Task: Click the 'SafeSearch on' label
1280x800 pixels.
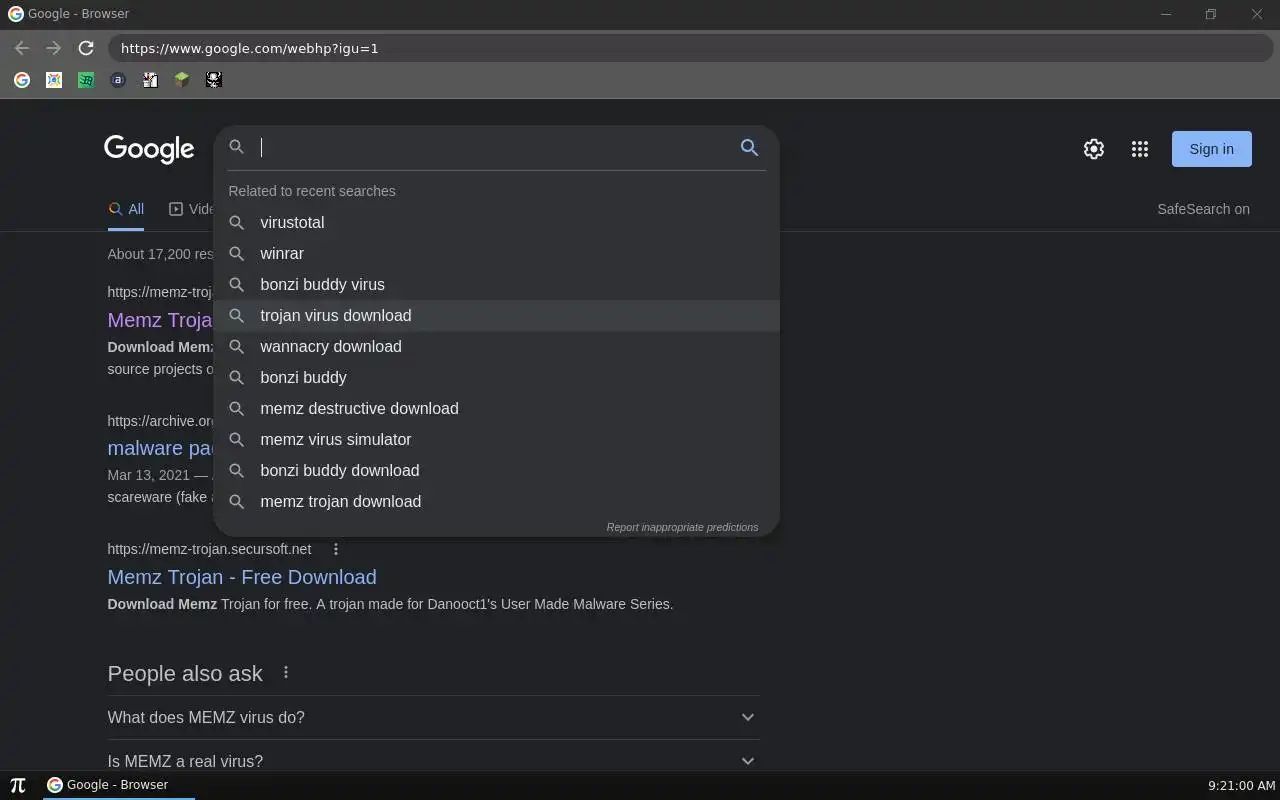Action: click(x=1203, y=209)
